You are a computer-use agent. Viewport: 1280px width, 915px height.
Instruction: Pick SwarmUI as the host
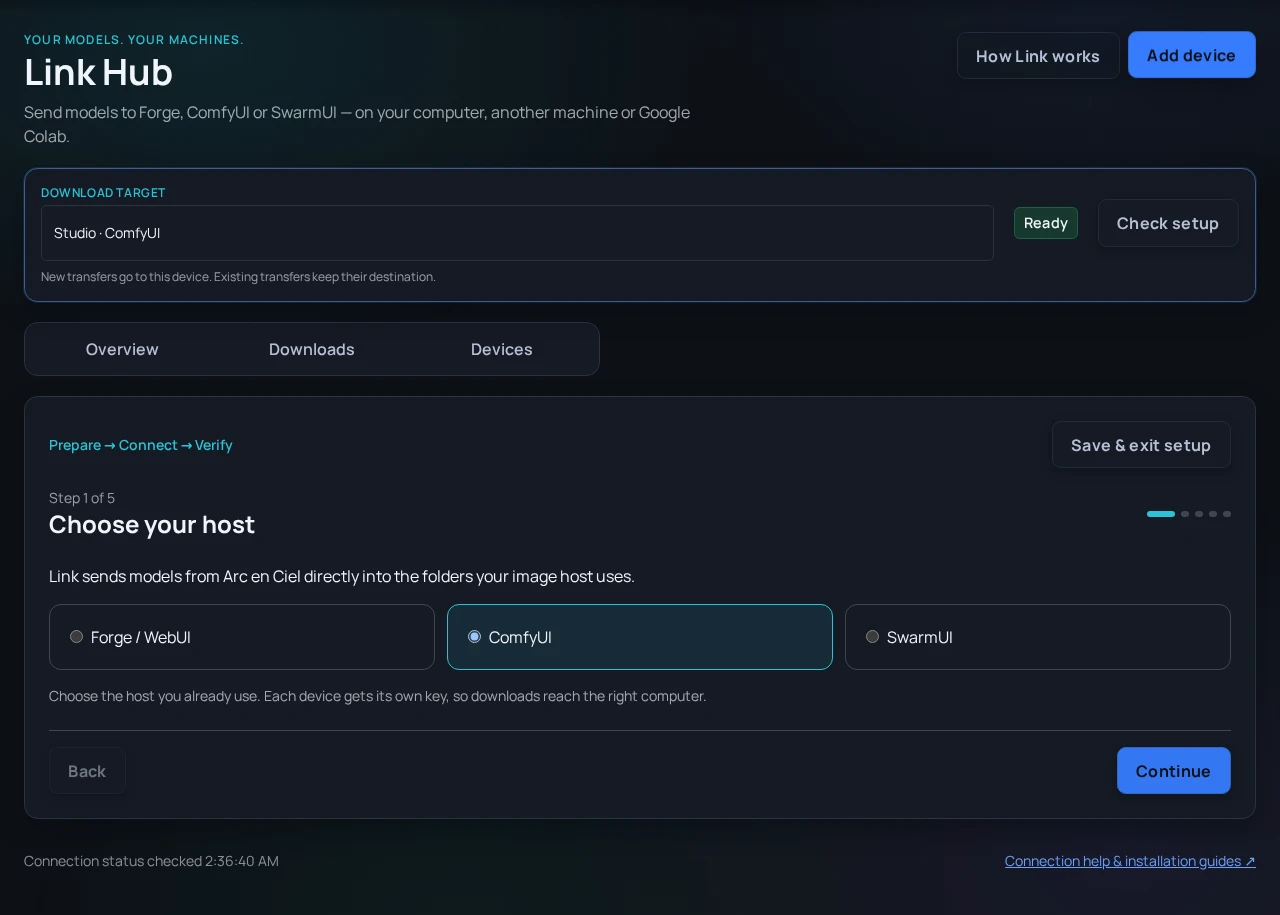(1038, 637)
